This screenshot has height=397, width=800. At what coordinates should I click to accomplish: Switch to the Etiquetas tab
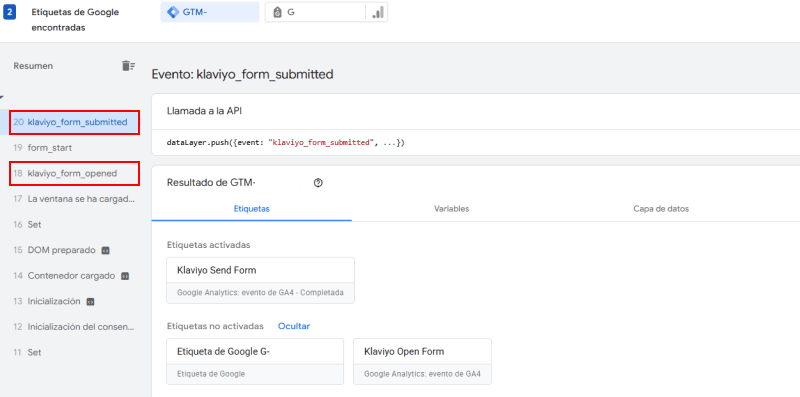pyautogui.click(x=252, y=209)
